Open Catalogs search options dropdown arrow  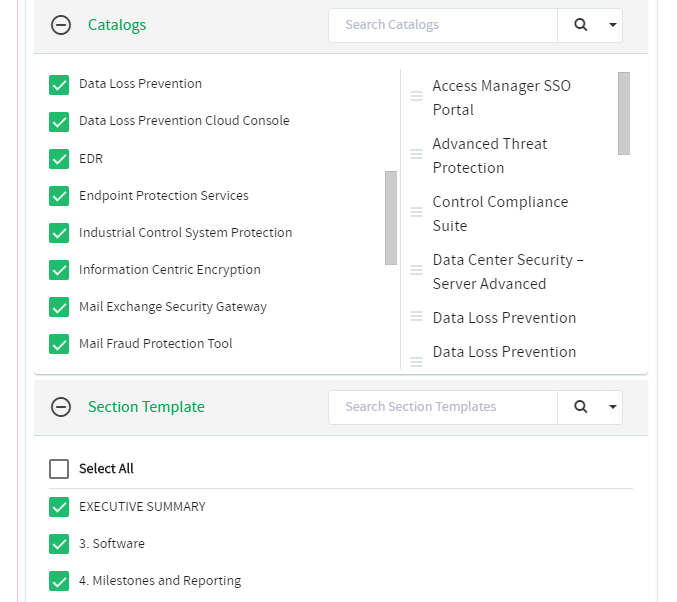click(613, 25)
